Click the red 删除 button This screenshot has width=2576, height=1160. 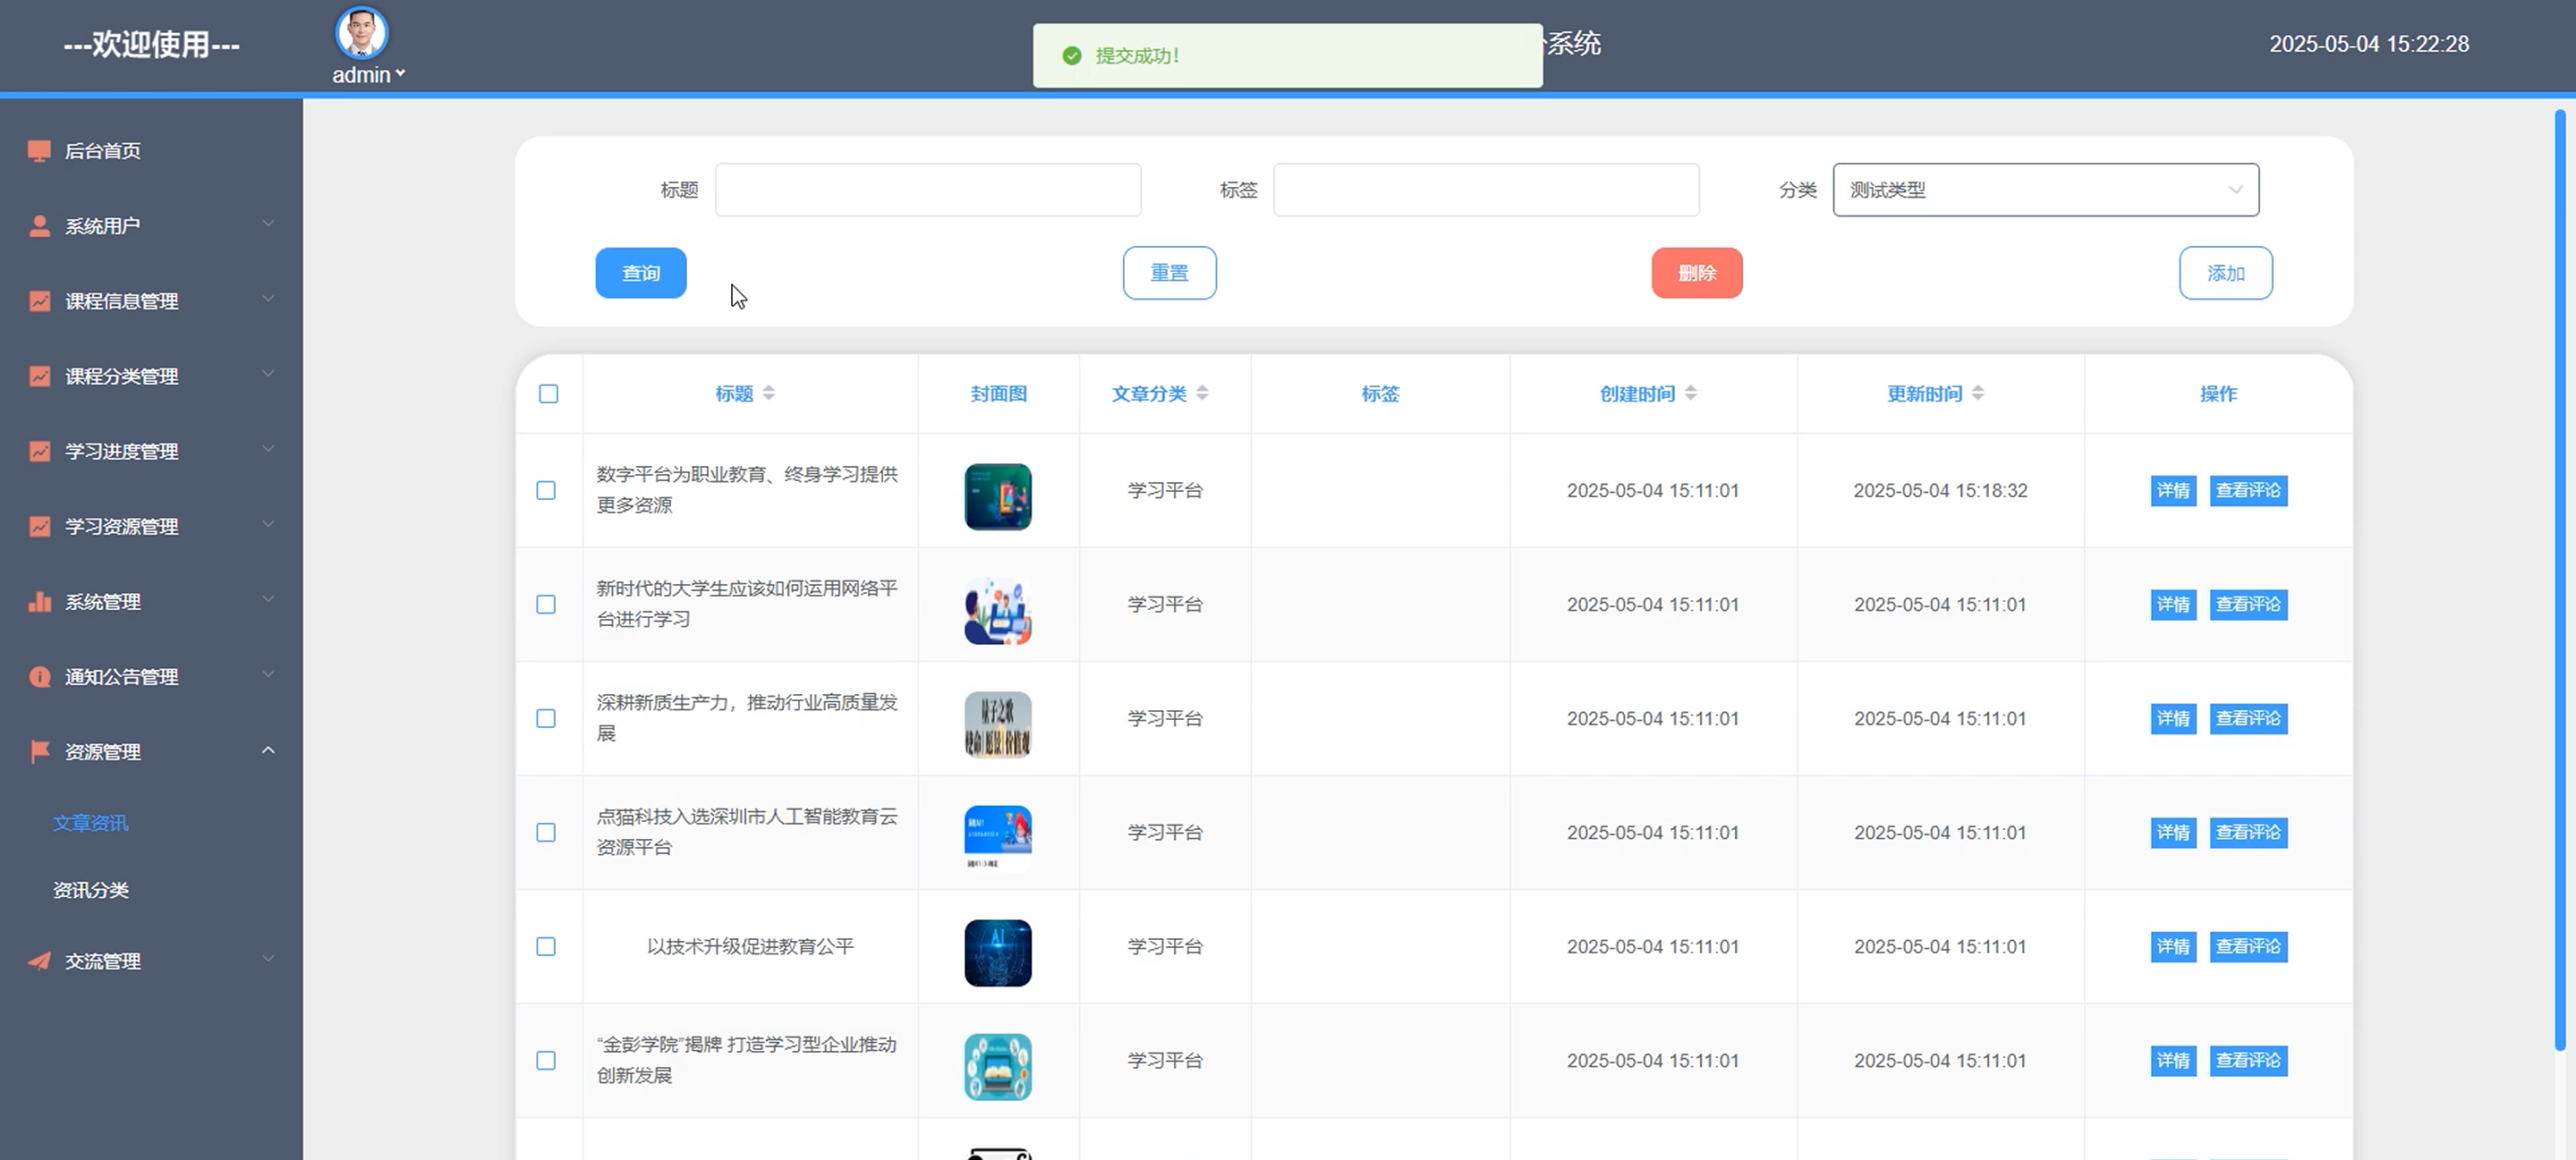[1697, 273]
